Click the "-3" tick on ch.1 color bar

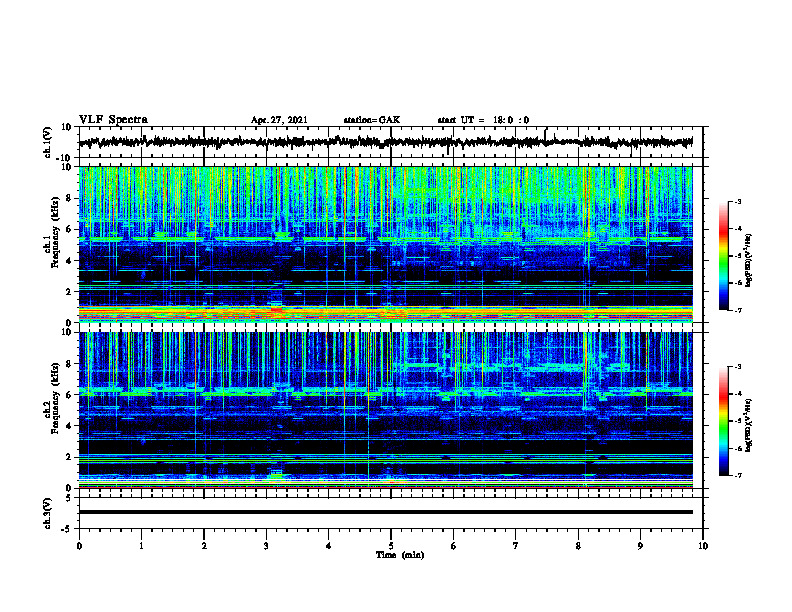point(737,202)
